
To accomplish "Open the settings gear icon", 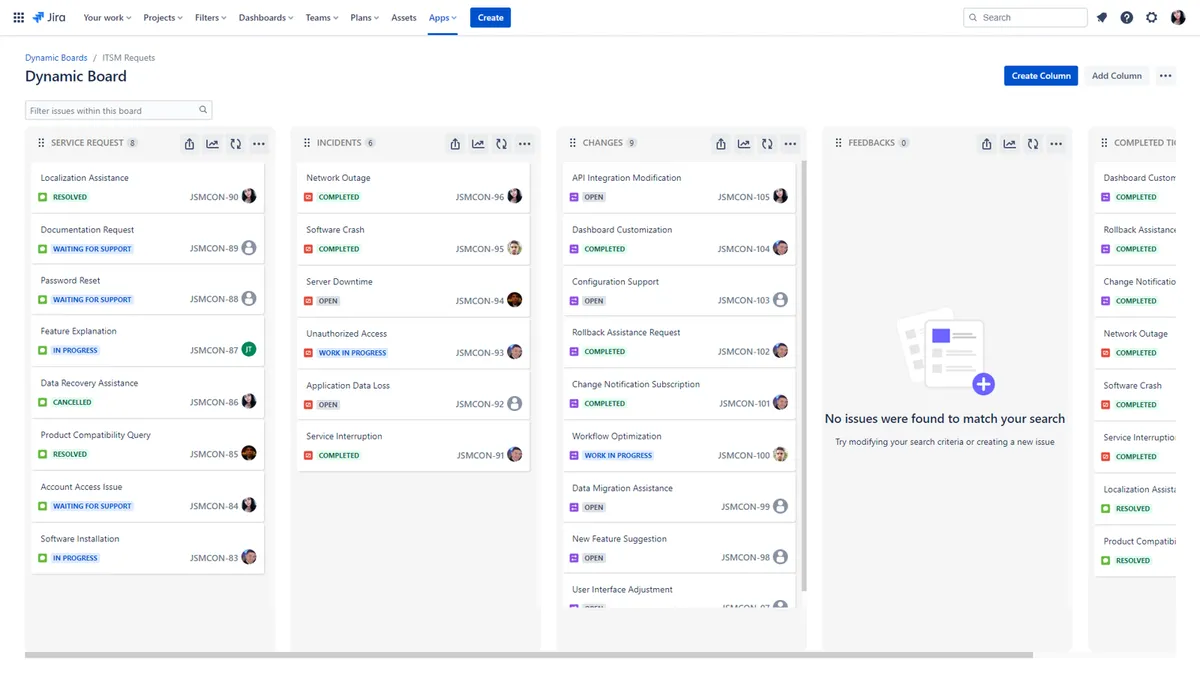I will (1152, 17).
